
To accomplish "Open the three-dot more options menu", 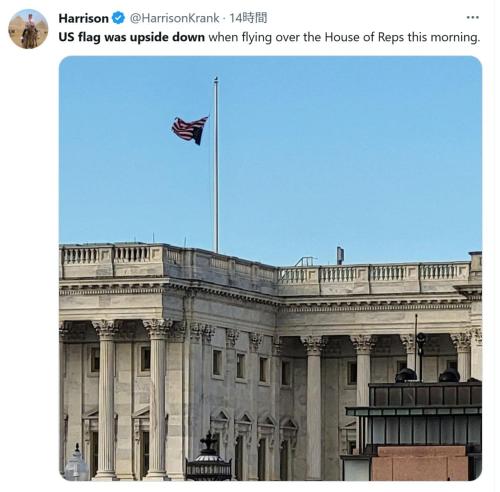I will (472, 18).
